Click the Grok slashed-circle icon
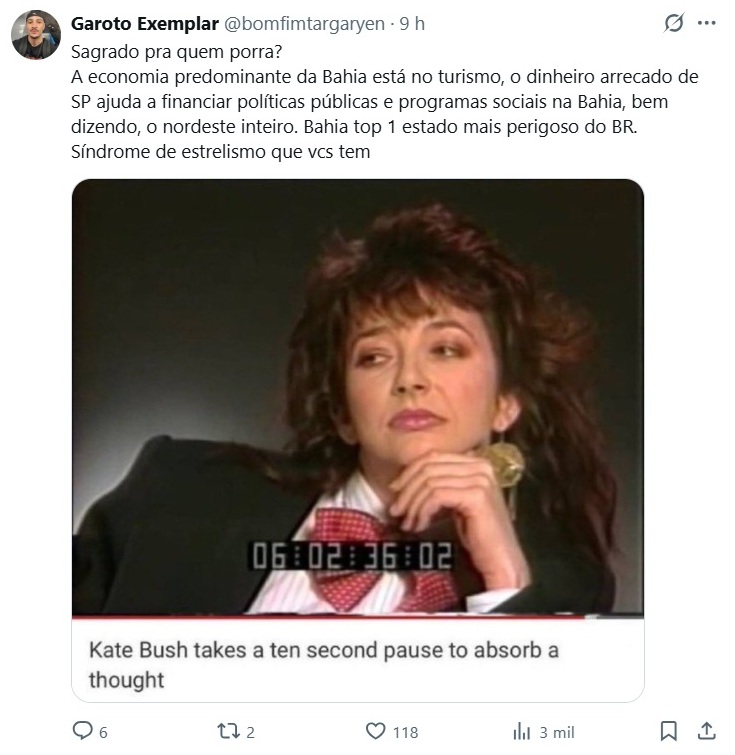Screen dimensions: 735x755 673,23
